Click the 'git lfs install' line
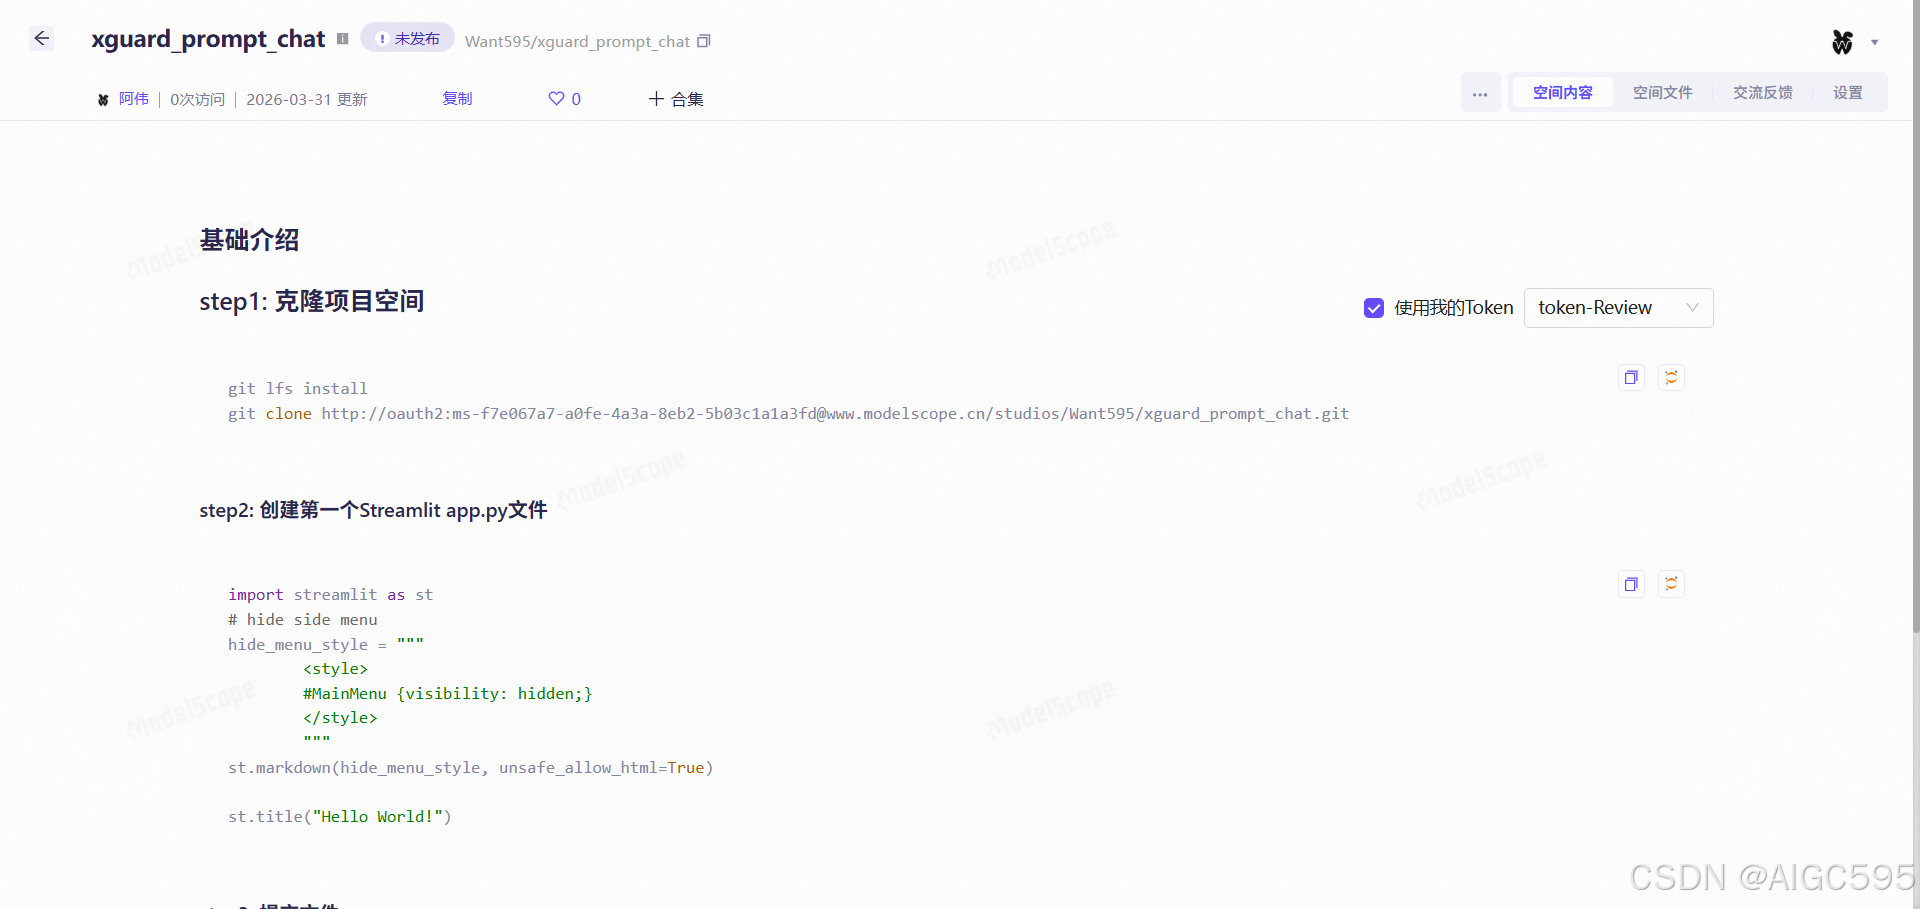1920x909 pixels. [x=298, y=389]
